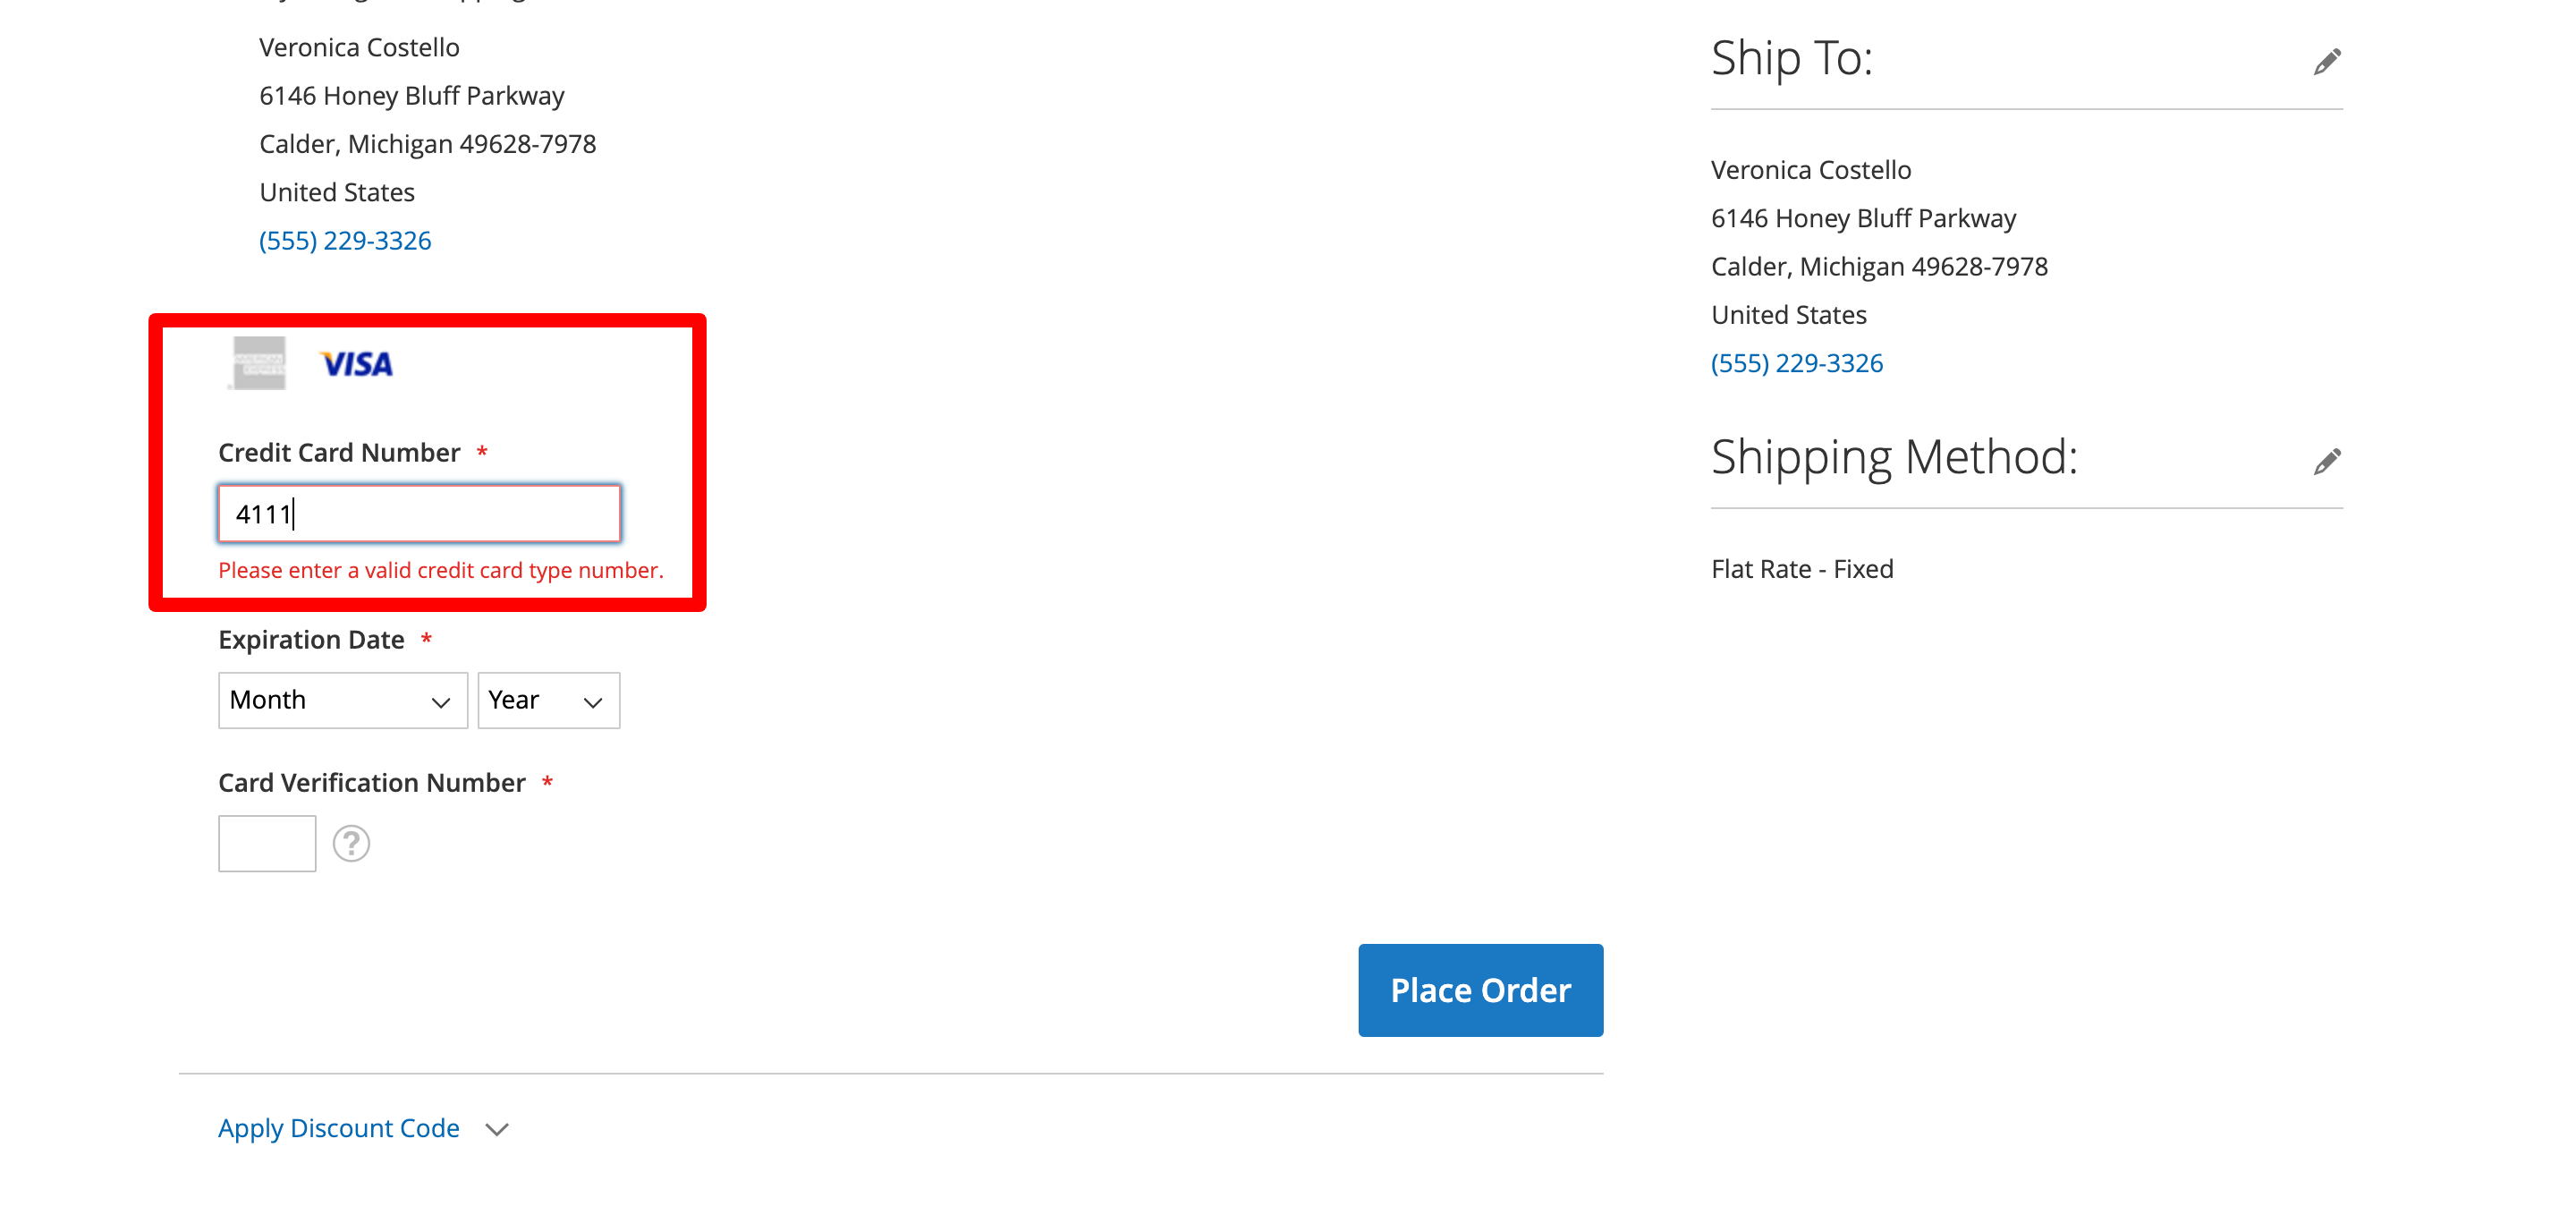Click Veronica Costello's name under Ship To
2576x1215 pixels.
1810,170
